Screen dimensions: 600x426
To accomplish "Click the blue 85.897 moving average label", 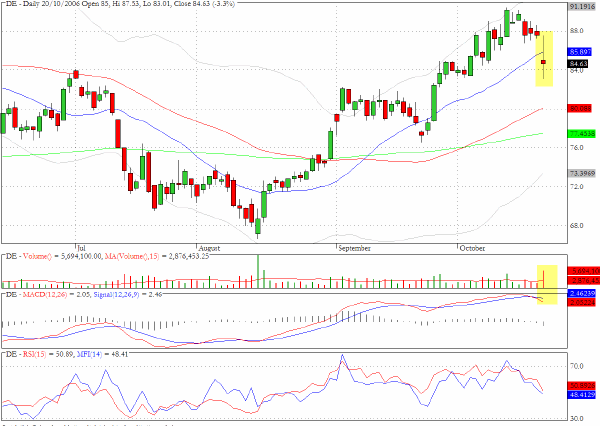I will pos(581,52).
